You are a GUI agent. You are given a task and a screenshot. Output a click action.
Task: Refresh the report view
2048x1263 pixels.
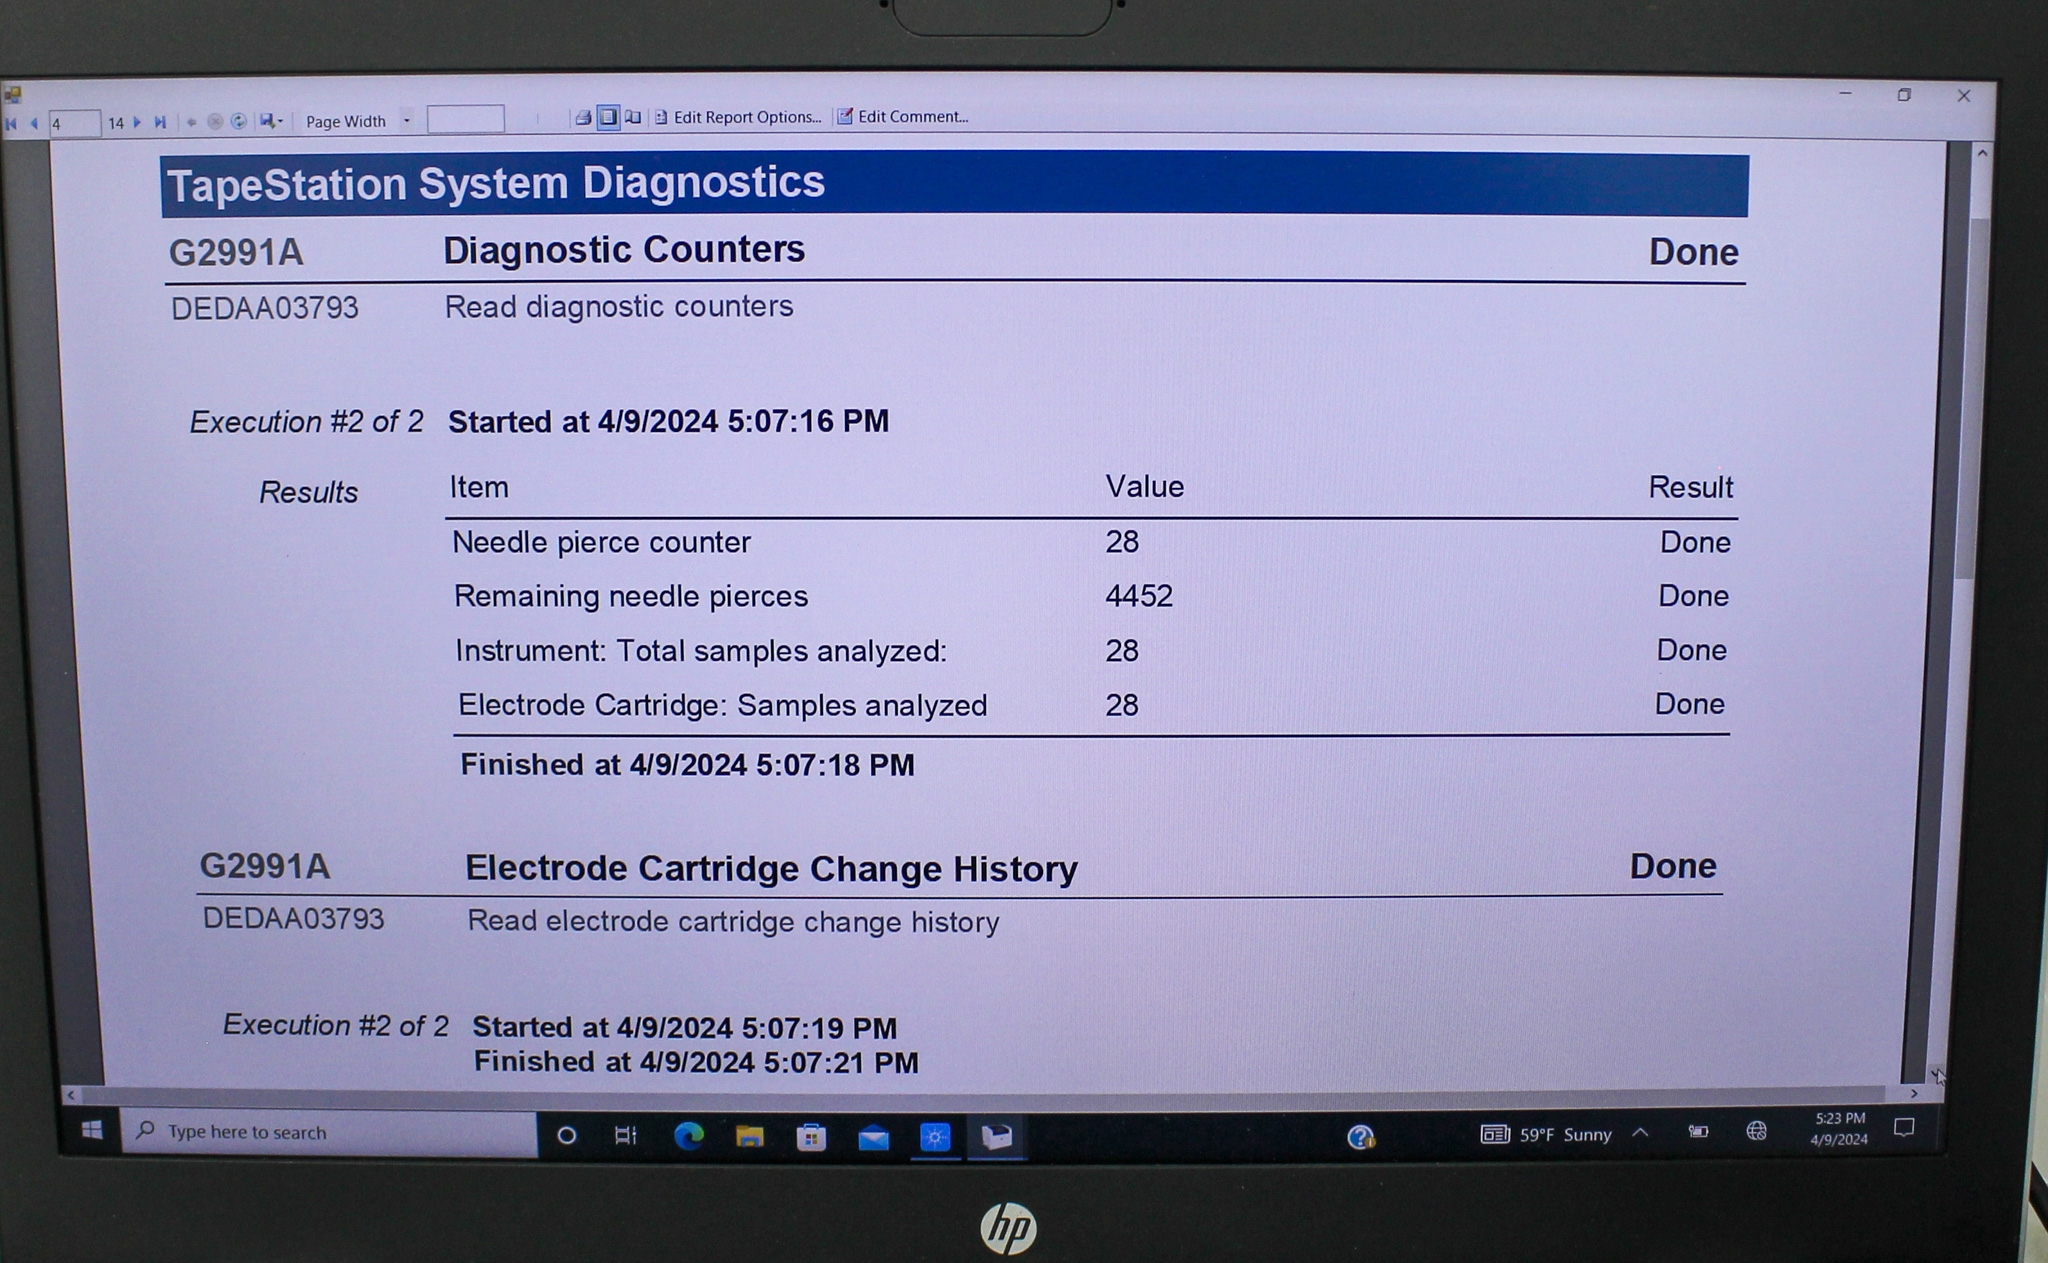pyautogui.click(x=239, y=122)
